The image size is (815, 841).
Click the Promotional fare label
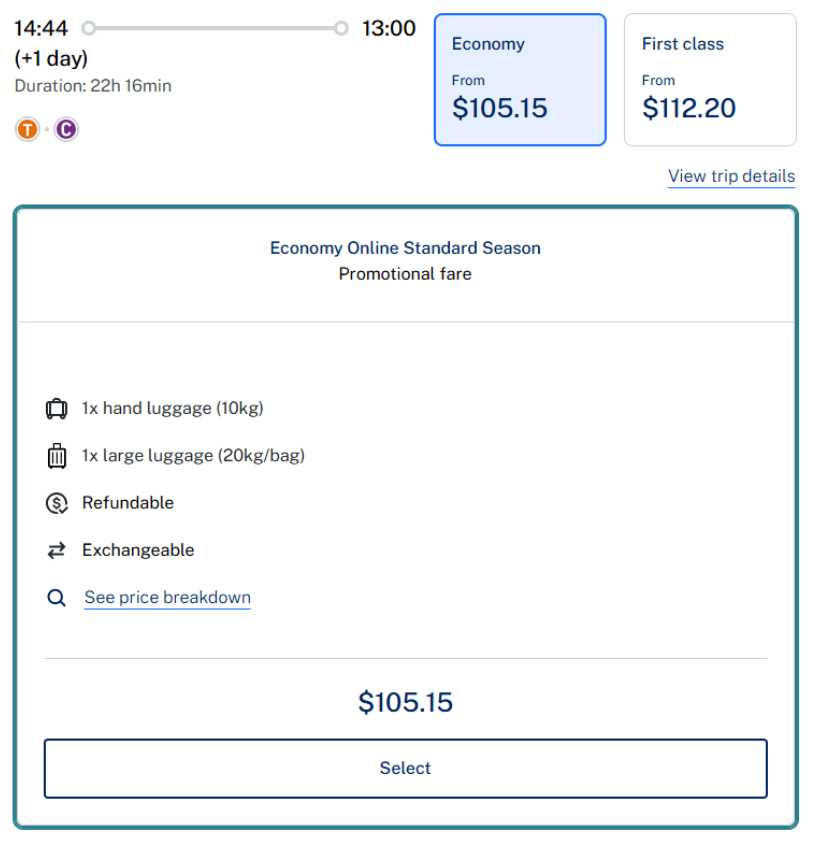[x=405, y=274]
